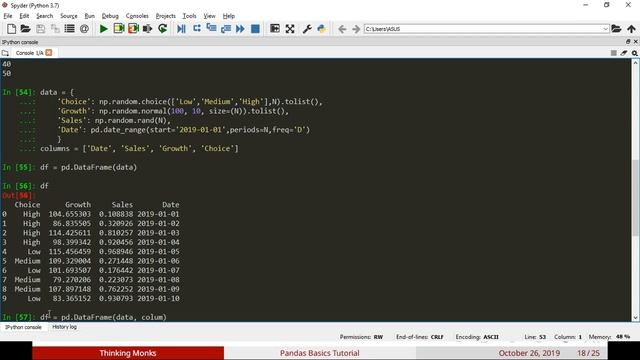This screenshot has width=640, height=360.
Task: Run selection or current line icon
Action: click(x=147, y=29)
